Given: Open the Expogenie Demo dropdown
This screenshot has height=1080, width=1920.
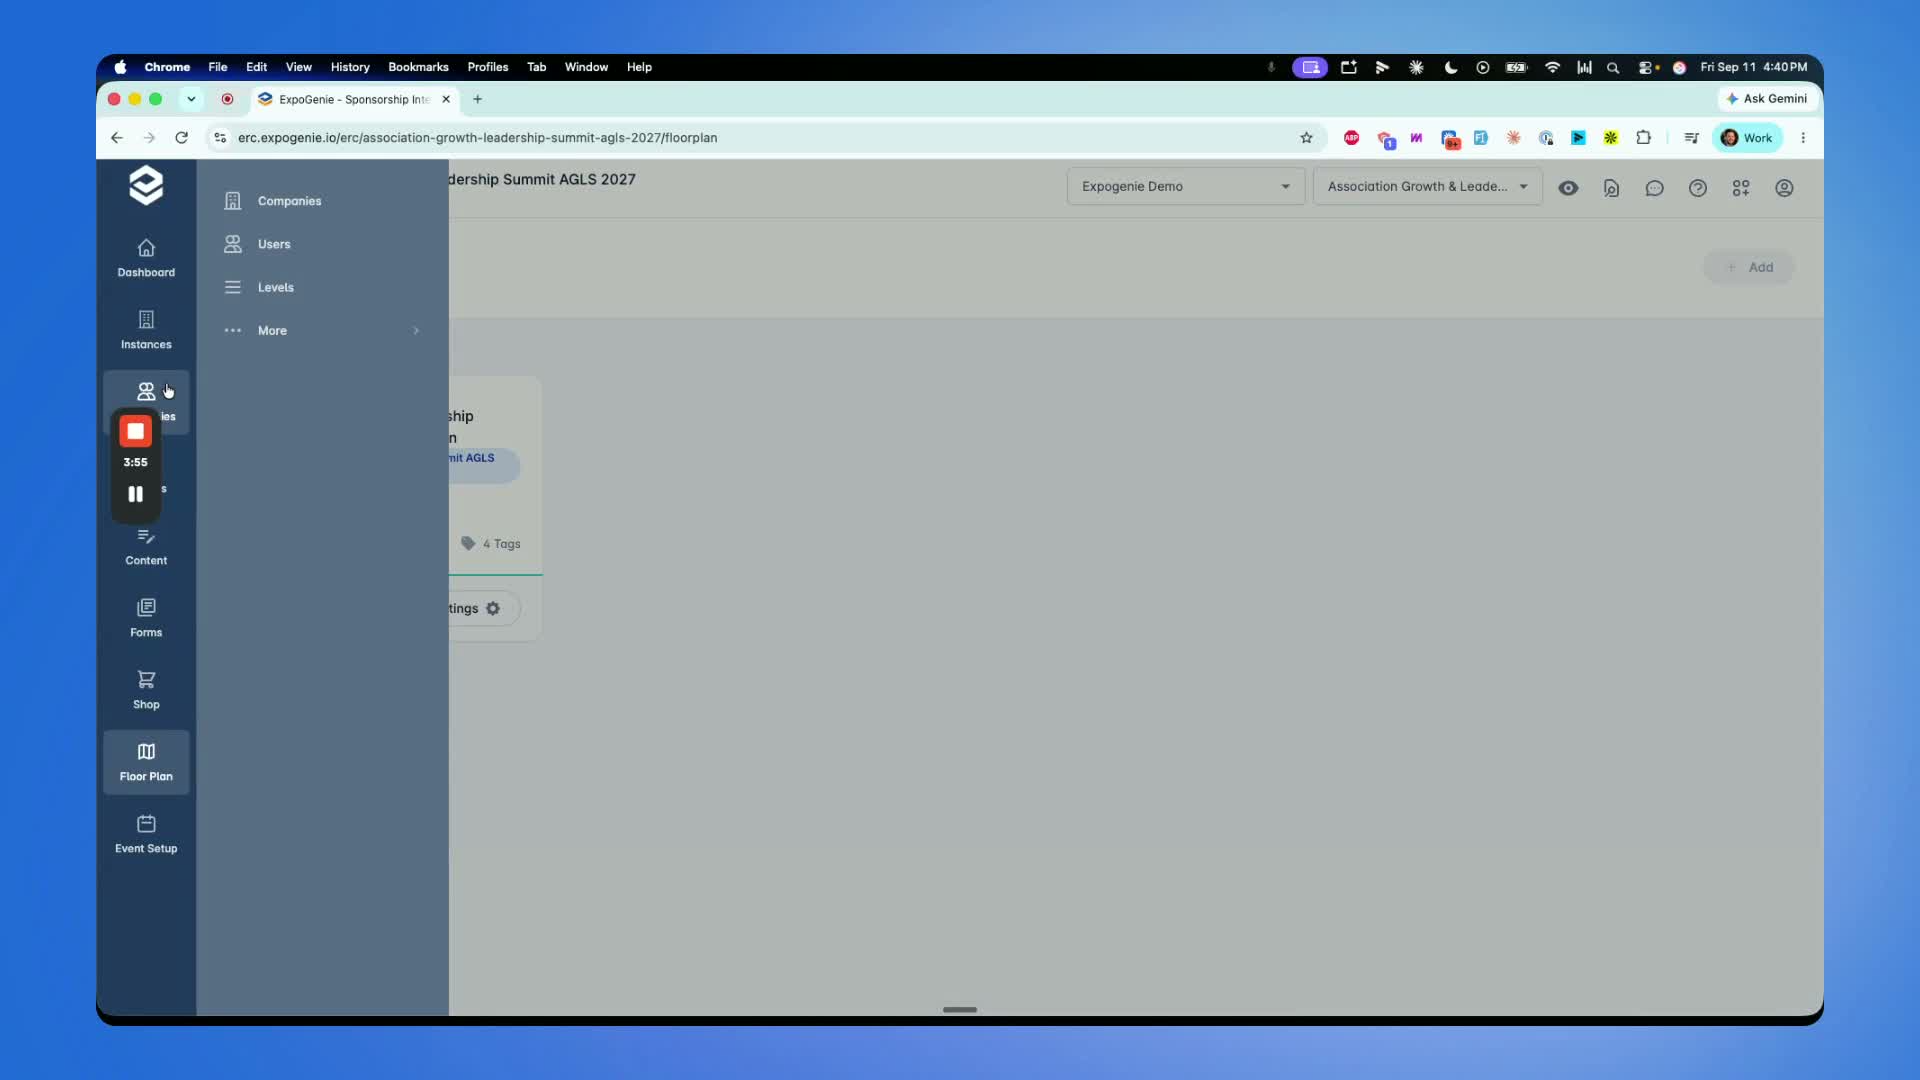Looking at the screenshot, I should [1185, 187].
